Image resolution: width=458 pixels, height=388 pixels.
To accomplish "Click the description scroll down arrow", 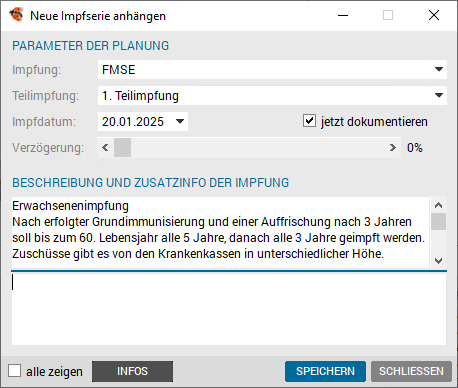I will (x=438, y=260).
